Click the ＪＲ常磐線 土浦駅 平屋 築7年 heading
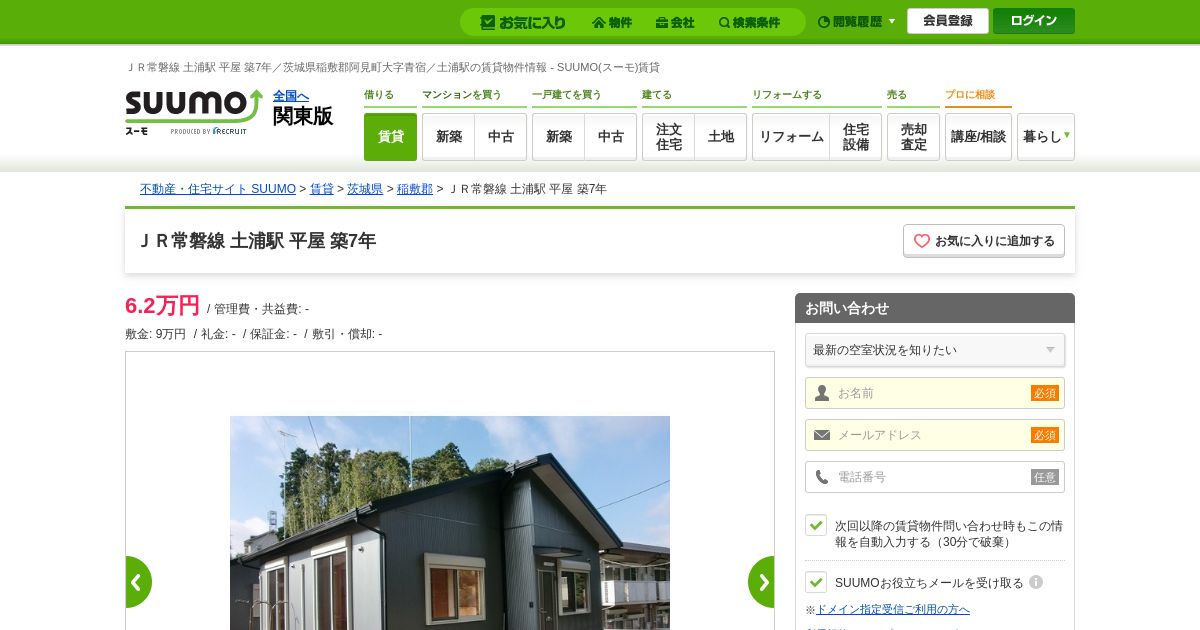The height and width of the screenshot is (630, 1200). point(257,241)
